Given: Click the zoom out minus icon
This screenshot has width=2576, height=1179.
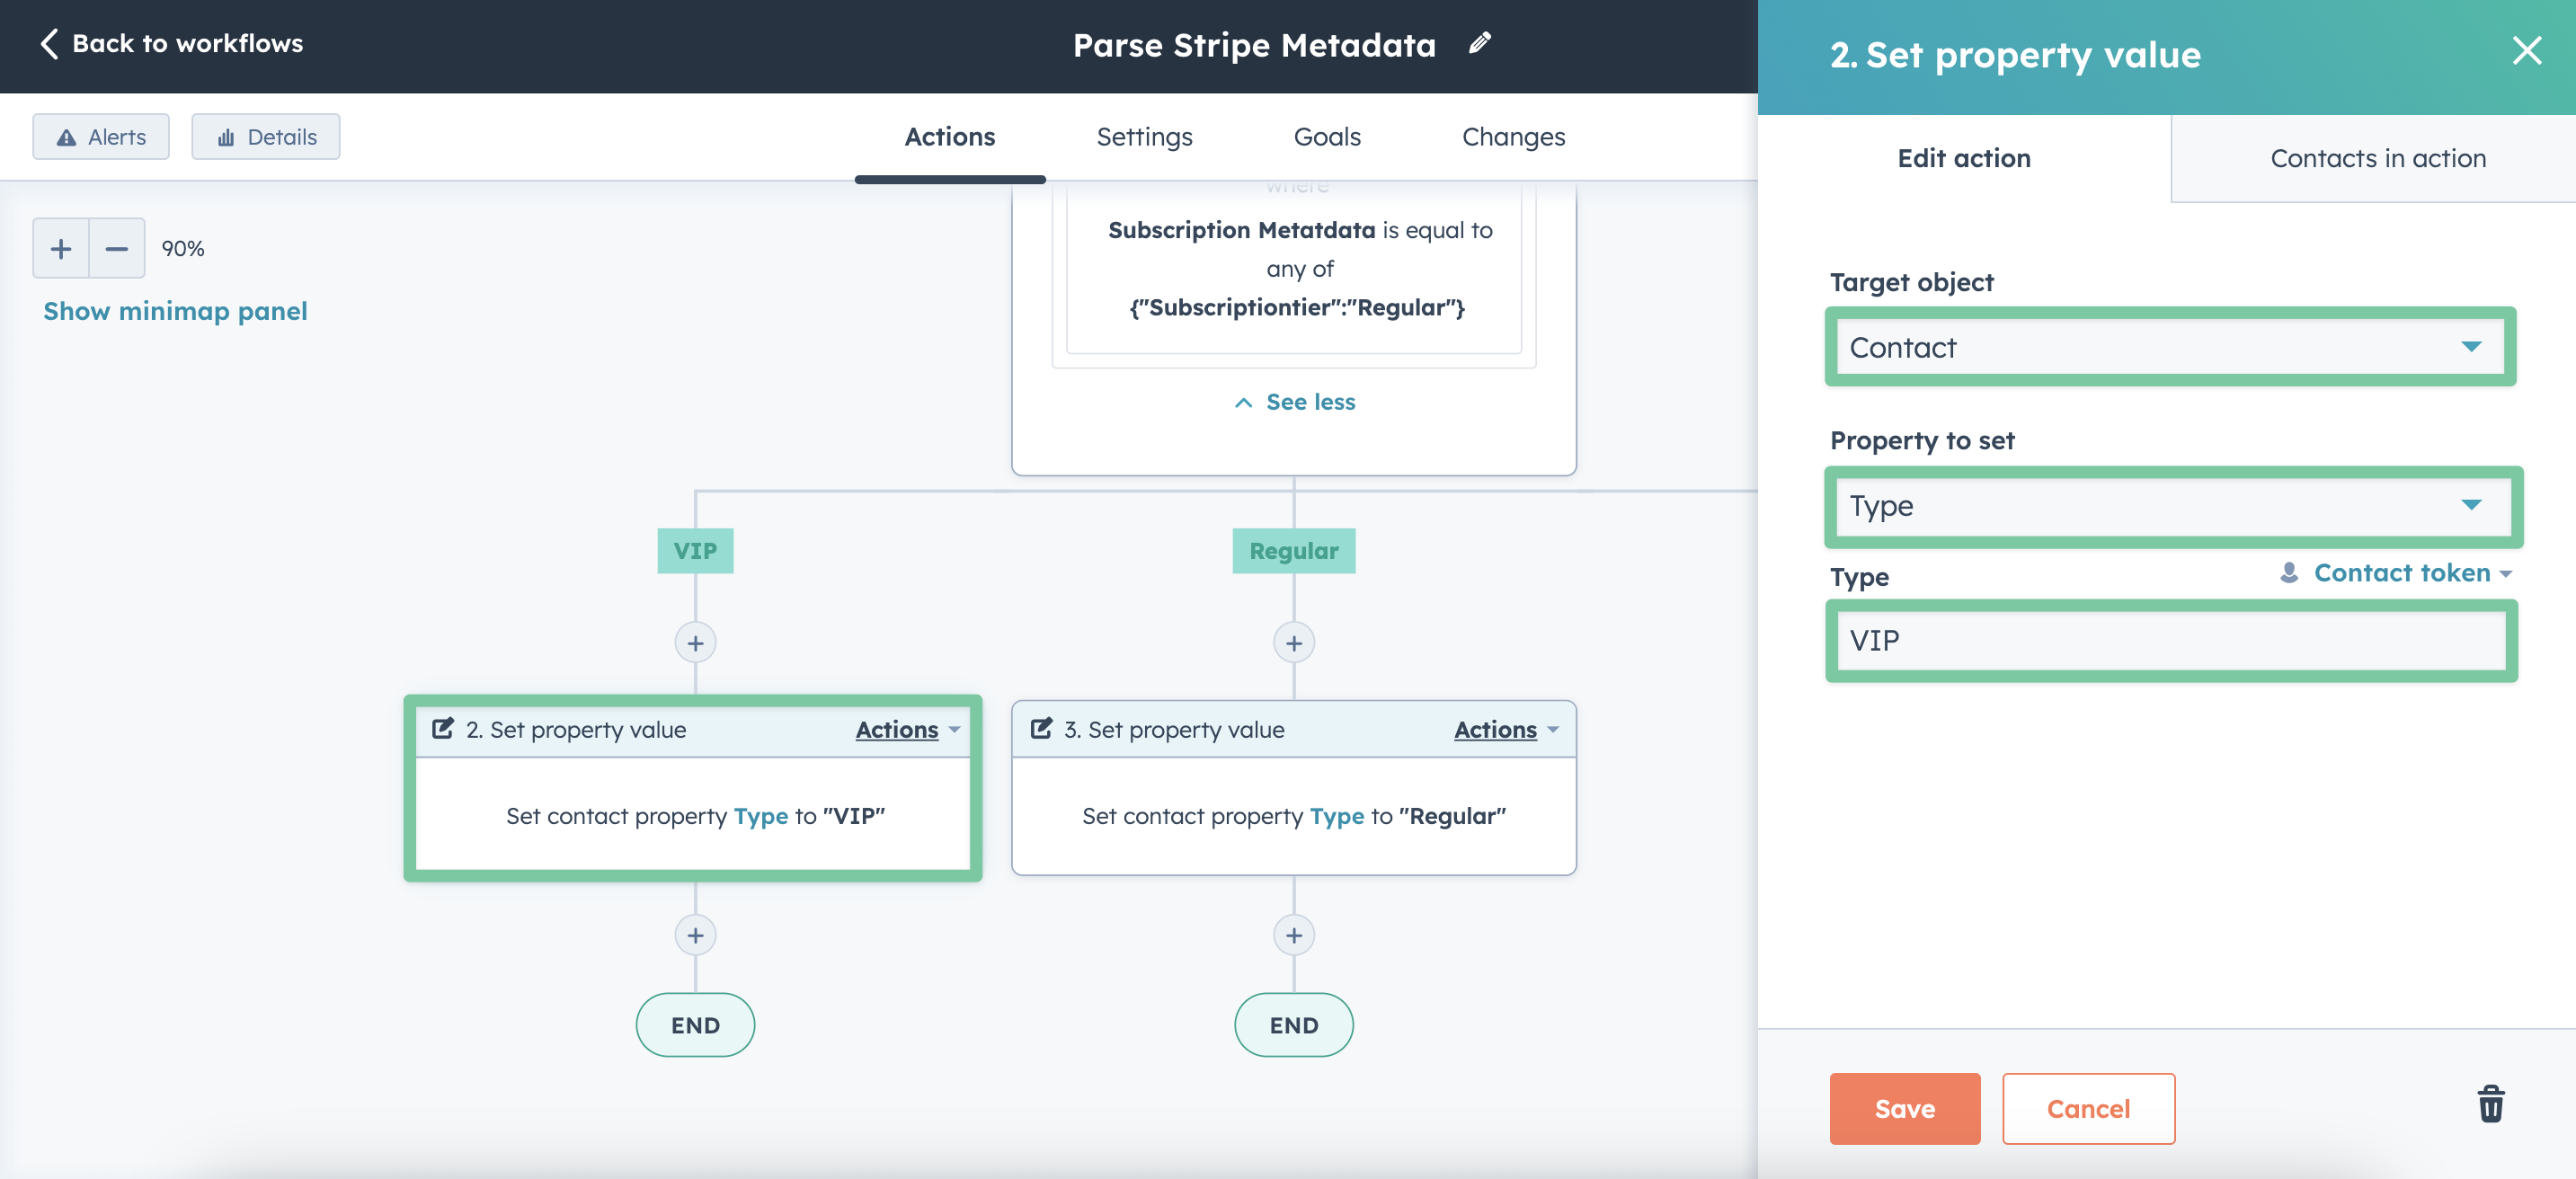Looking at the screenshot, I should pos(117,248).
